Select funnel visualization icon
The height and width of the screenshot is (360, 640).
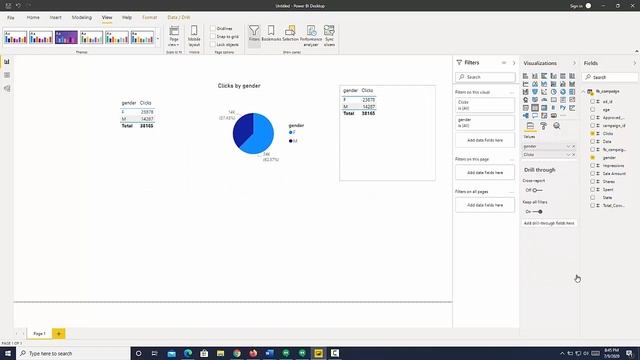[535, 92]
